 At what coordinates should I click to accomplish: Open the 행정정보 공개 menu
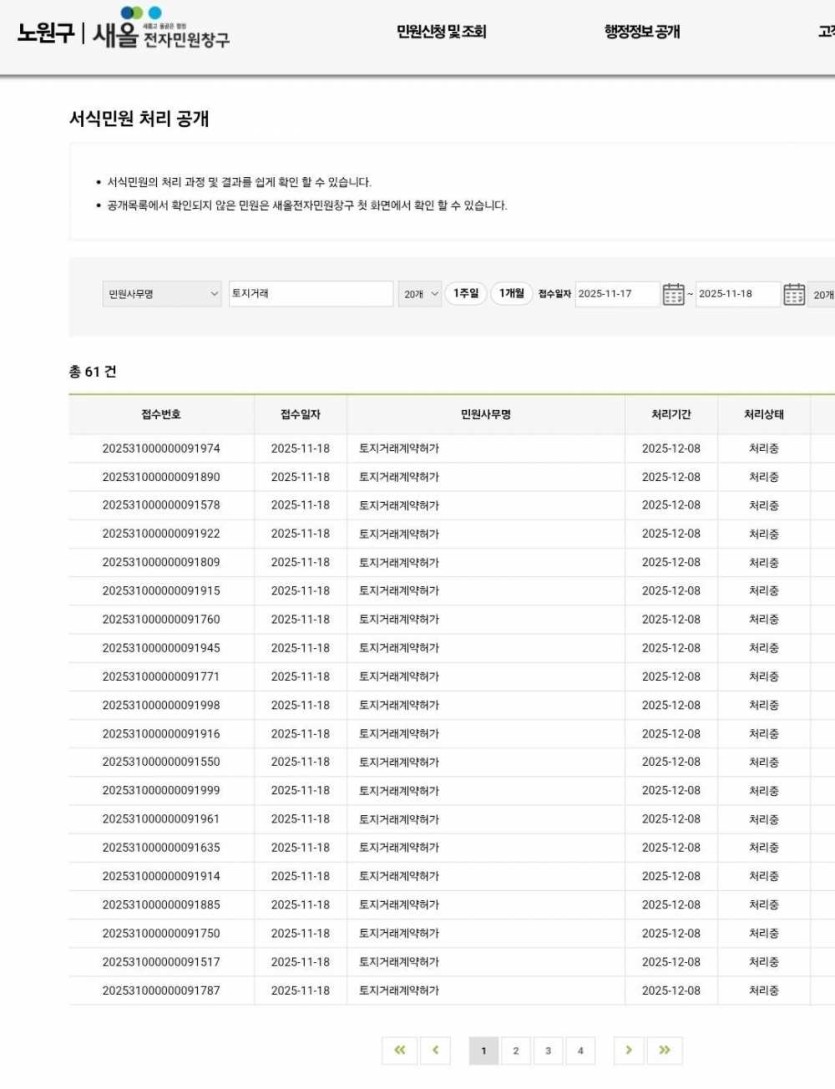pos(642,32)
